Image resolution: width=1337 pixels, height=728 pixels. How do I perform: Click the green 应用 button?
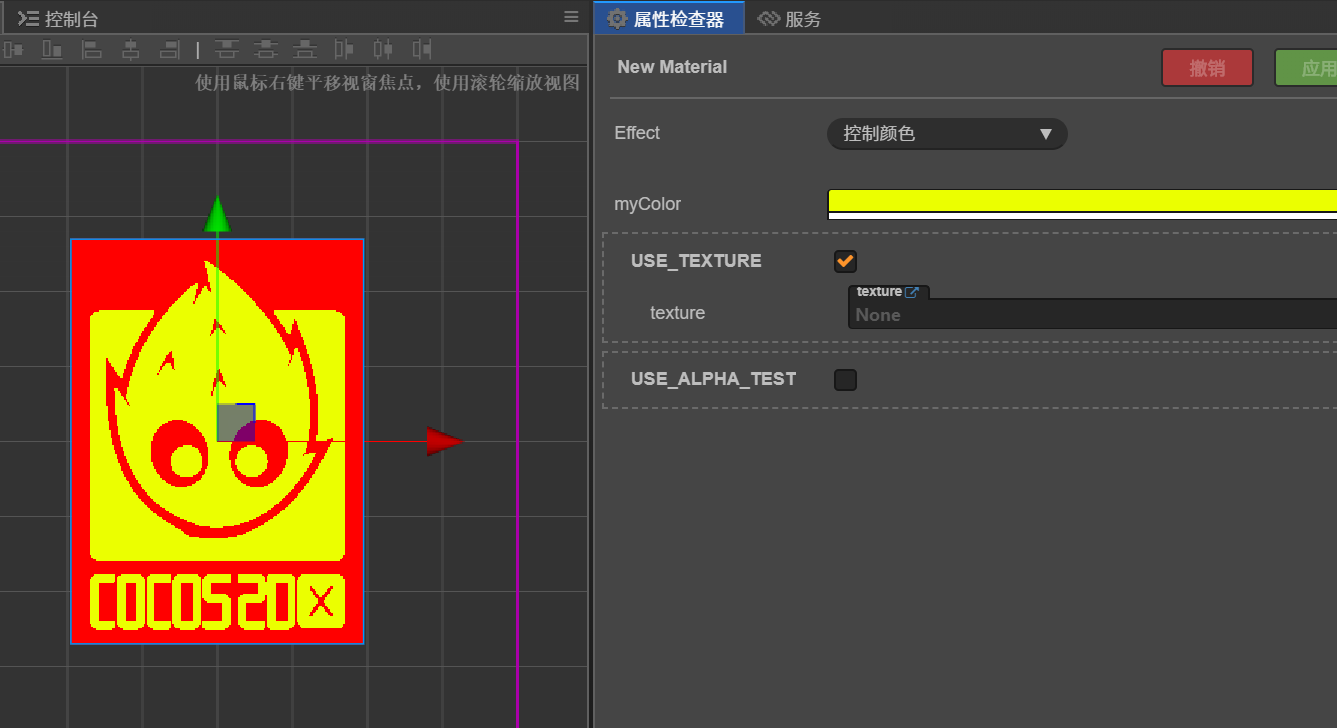coord(1306,68)
